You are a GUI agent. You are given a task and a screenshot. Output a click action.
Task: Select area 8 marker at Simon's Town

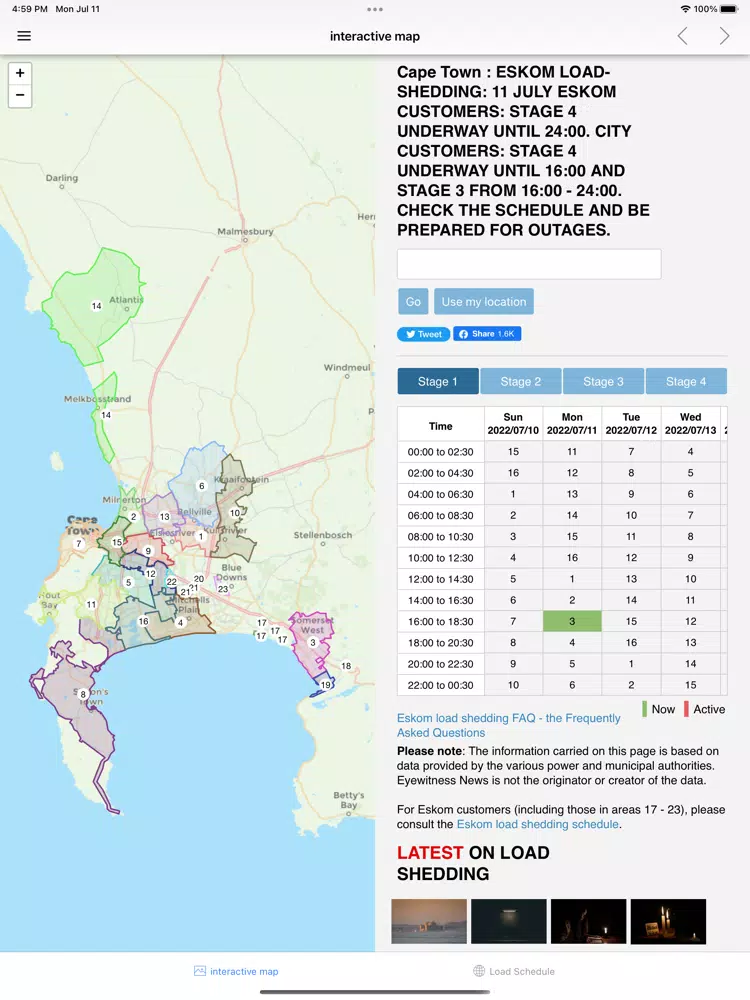tap(83, 695)
